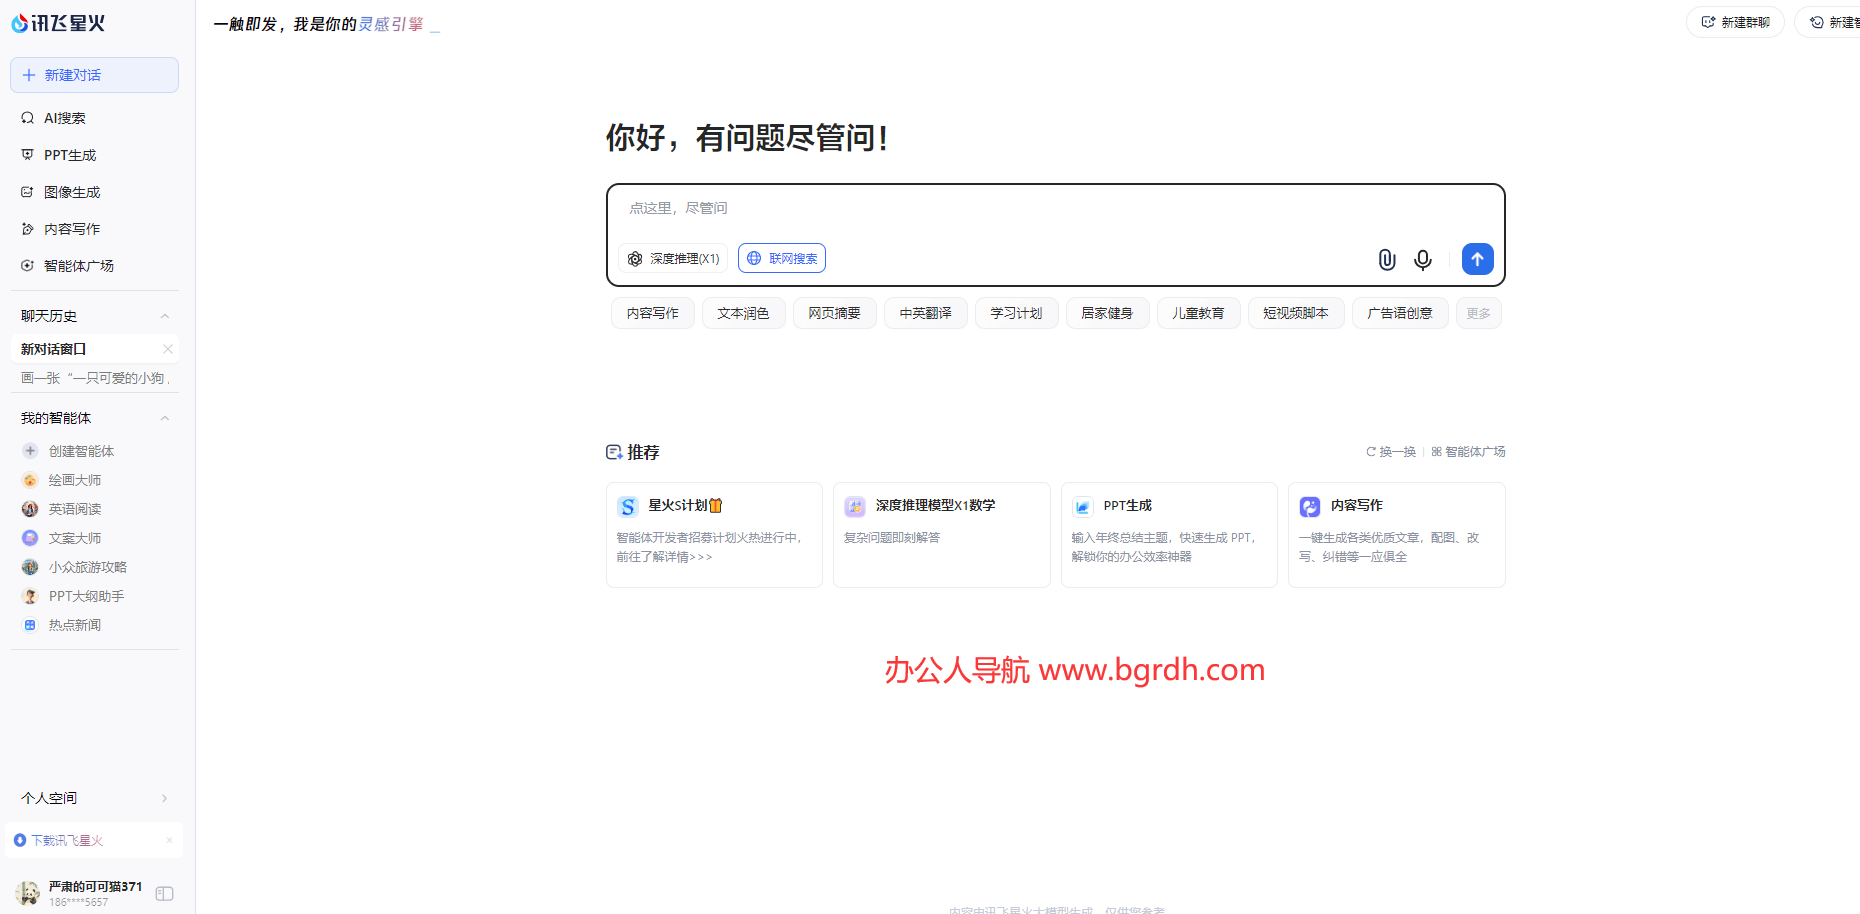Click the attachment paperclip icon
The height and width of the screenshot is (914, 1860).
click(x=1387, y=259)
